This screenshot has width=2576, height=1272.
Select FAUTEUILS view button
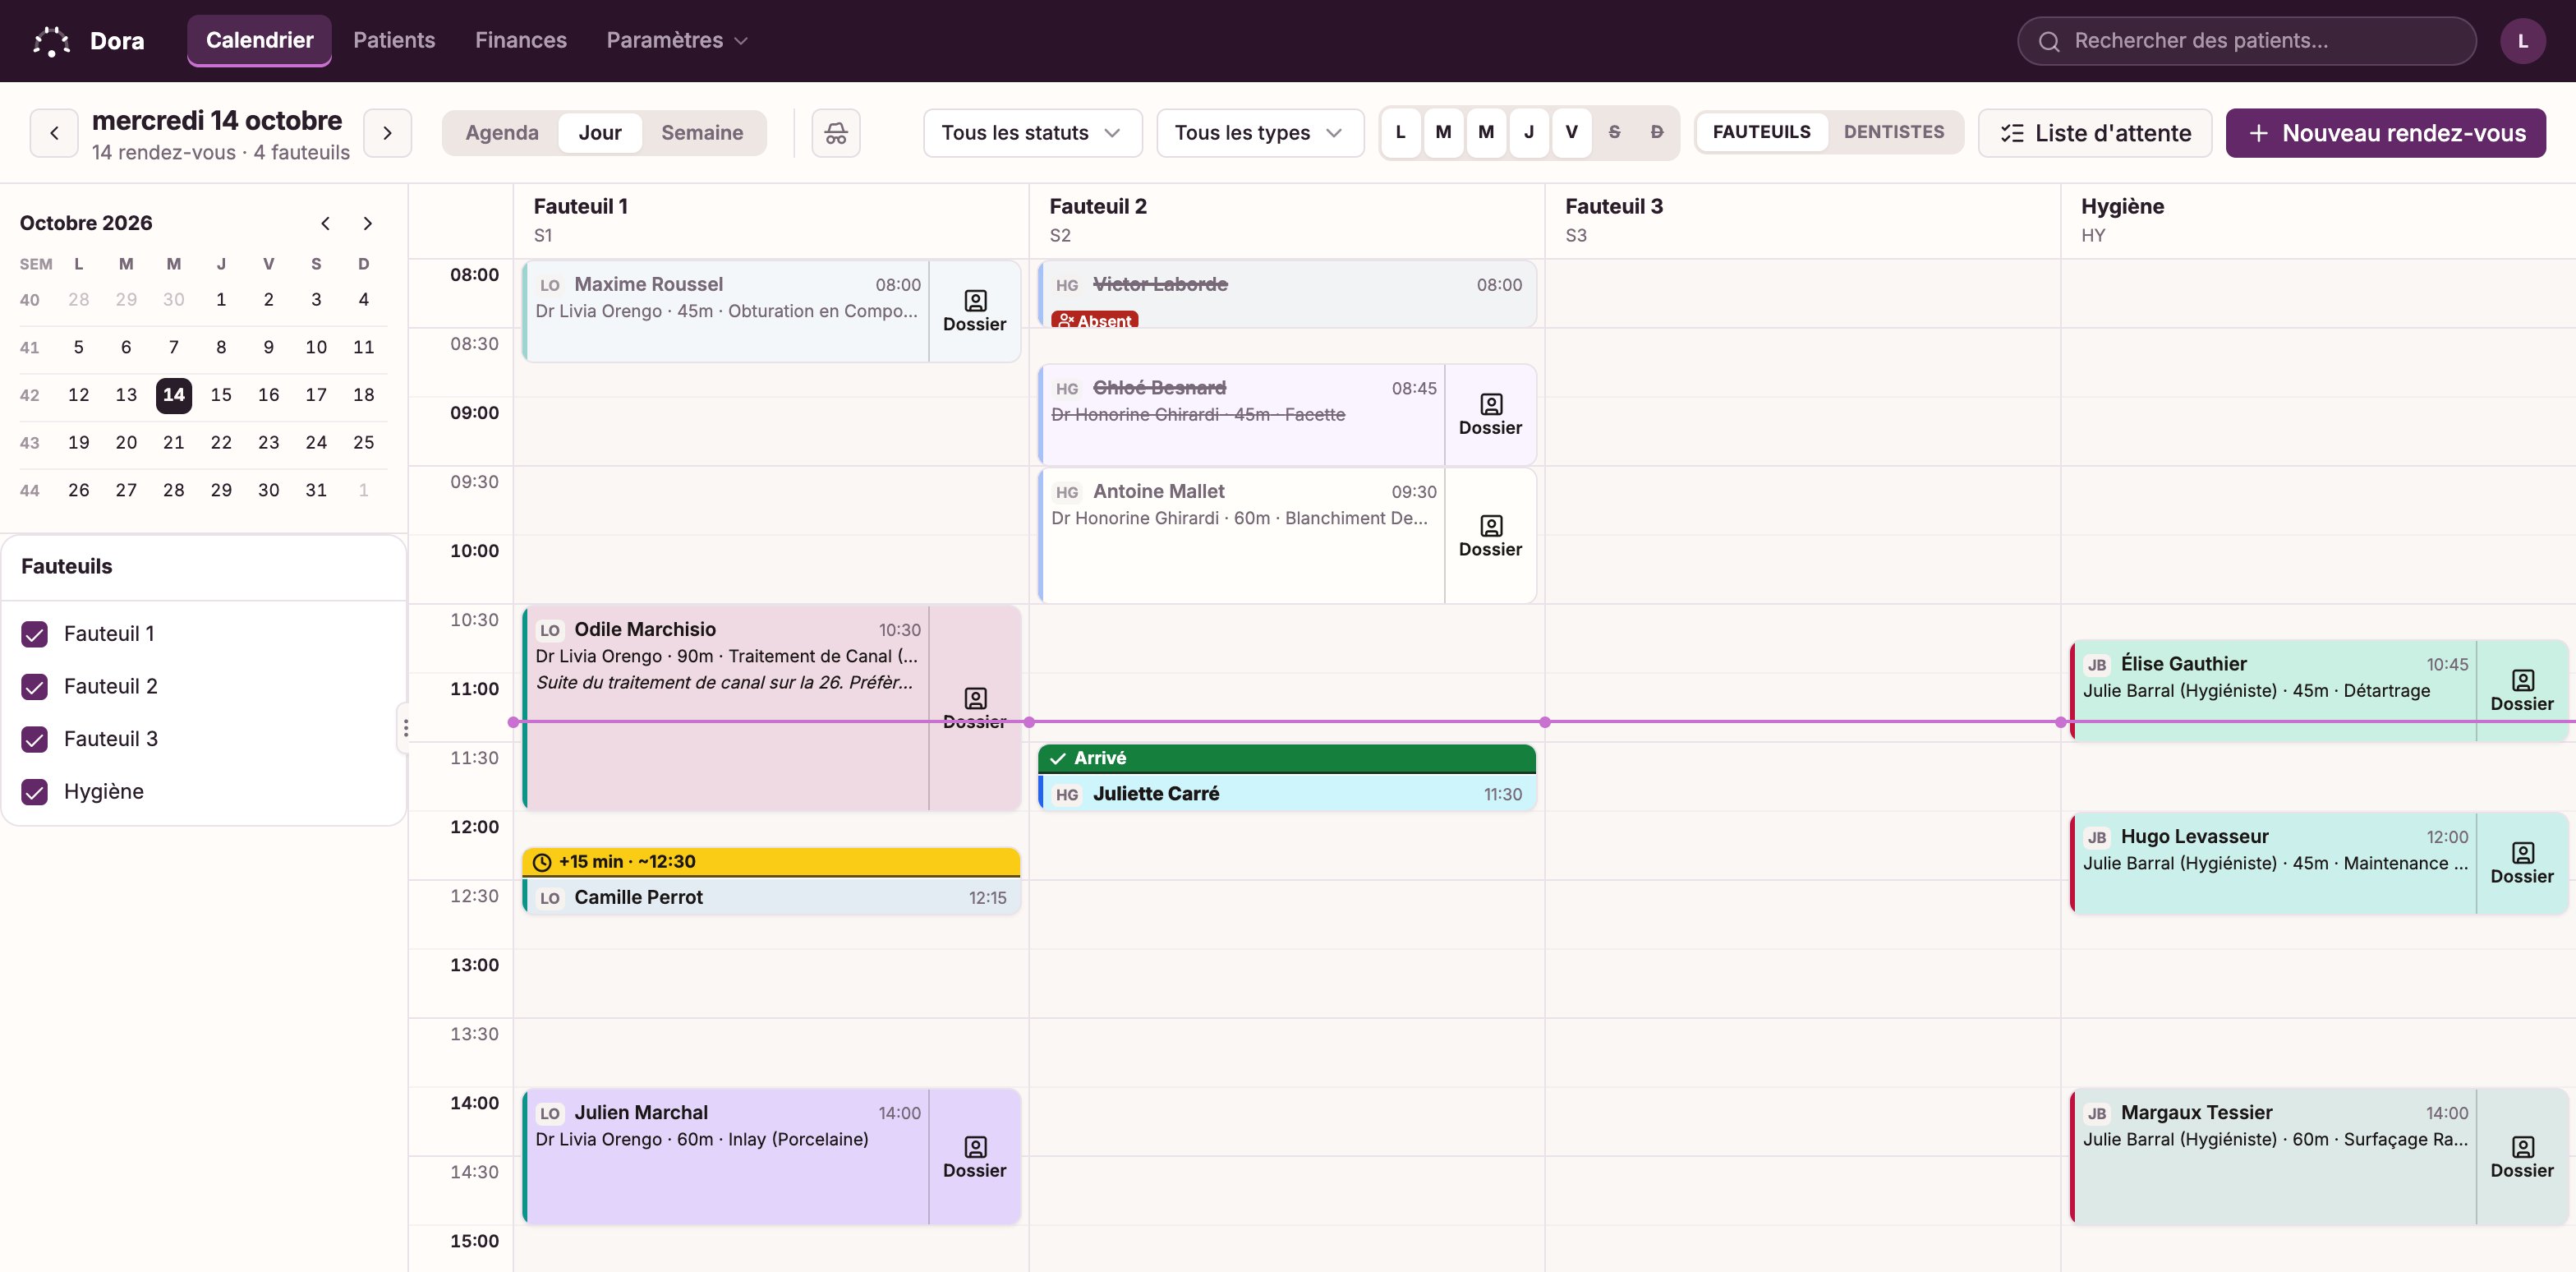tap(1761, 132)
